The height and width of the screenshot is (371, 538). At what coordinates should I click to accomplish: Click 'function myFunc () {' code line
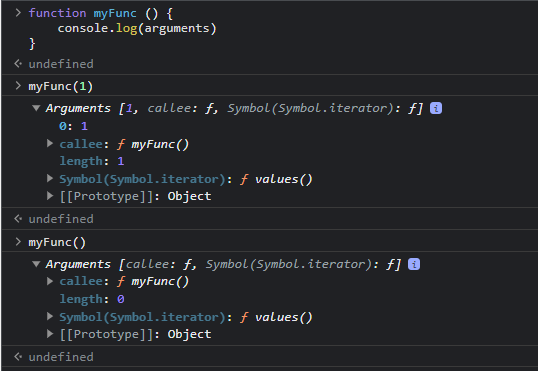pos(101,14)
